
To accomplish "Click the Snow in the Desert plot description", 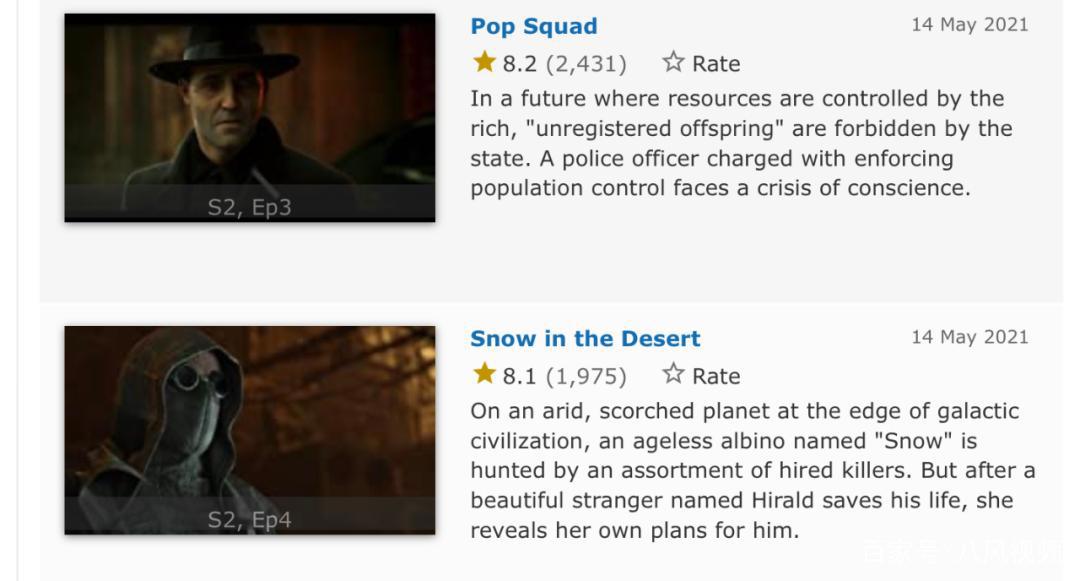I will (750, 470).
